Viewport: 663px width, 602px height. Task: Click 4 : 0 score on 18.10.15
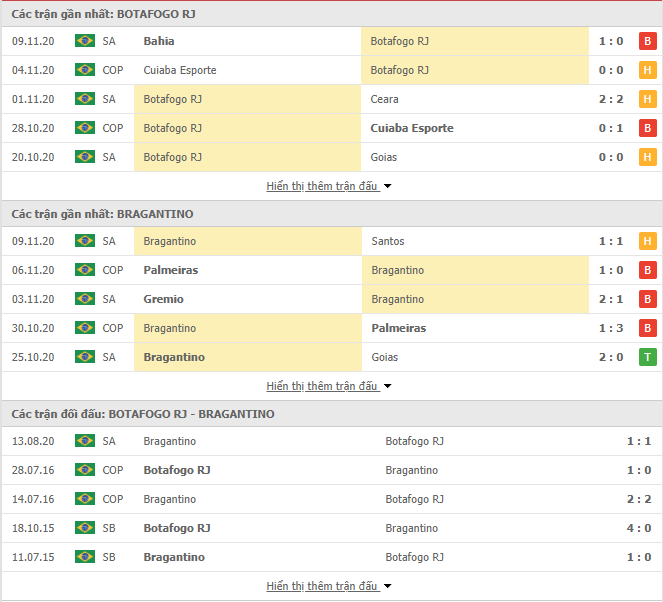click(639, 528)
